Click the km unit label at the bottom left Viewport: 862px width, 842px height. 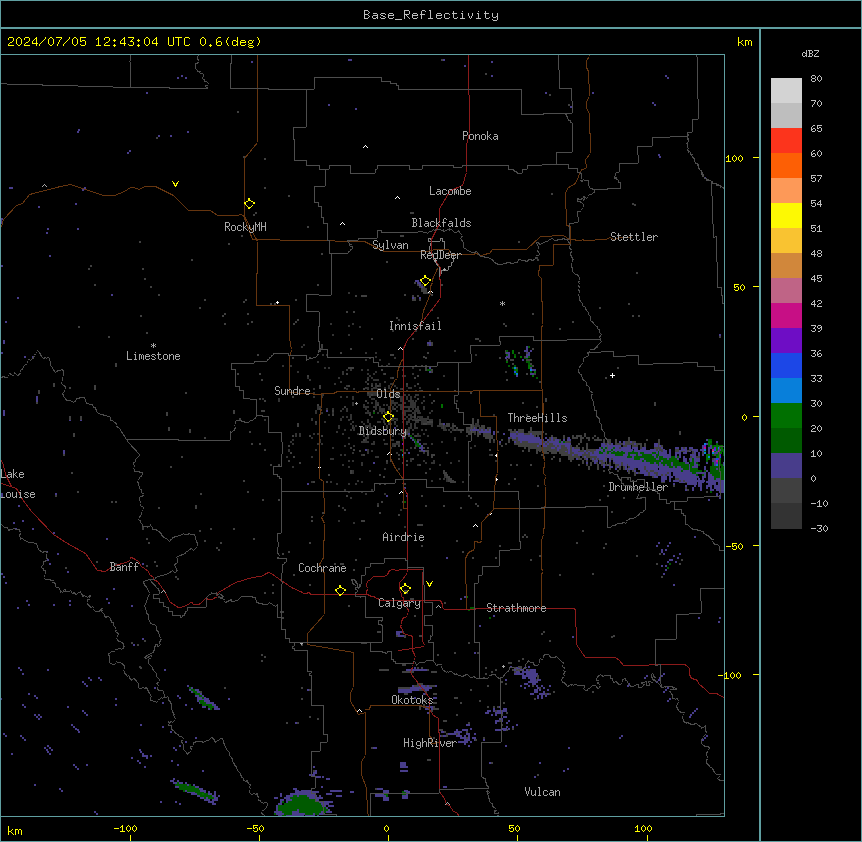(15, 830)
